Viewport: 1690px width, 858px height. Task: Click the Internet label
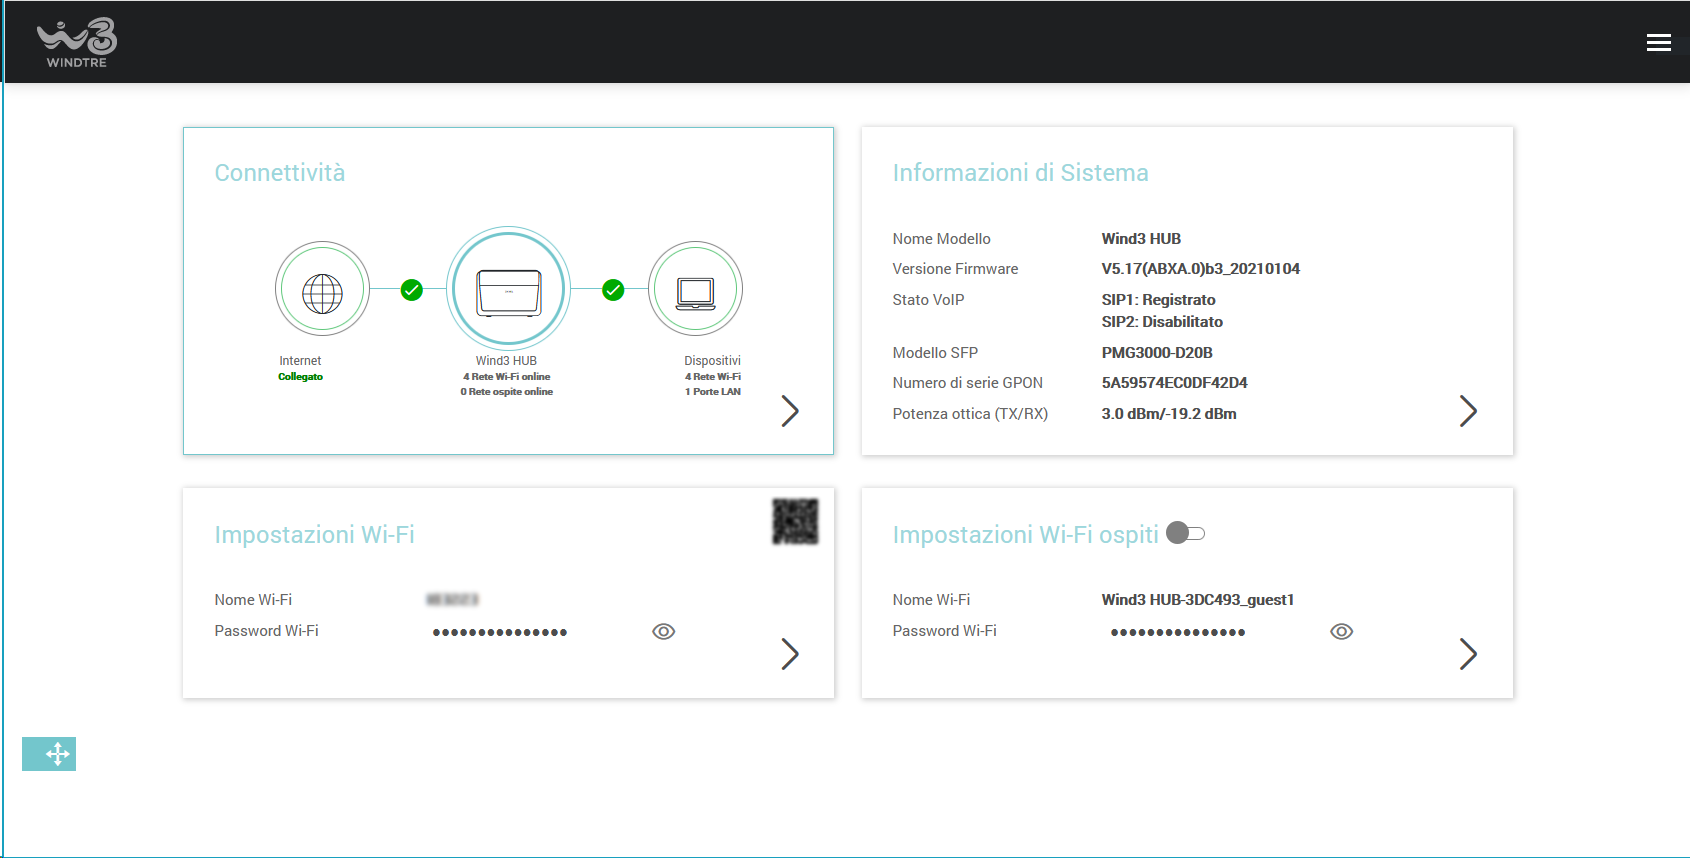pos(300,361)
